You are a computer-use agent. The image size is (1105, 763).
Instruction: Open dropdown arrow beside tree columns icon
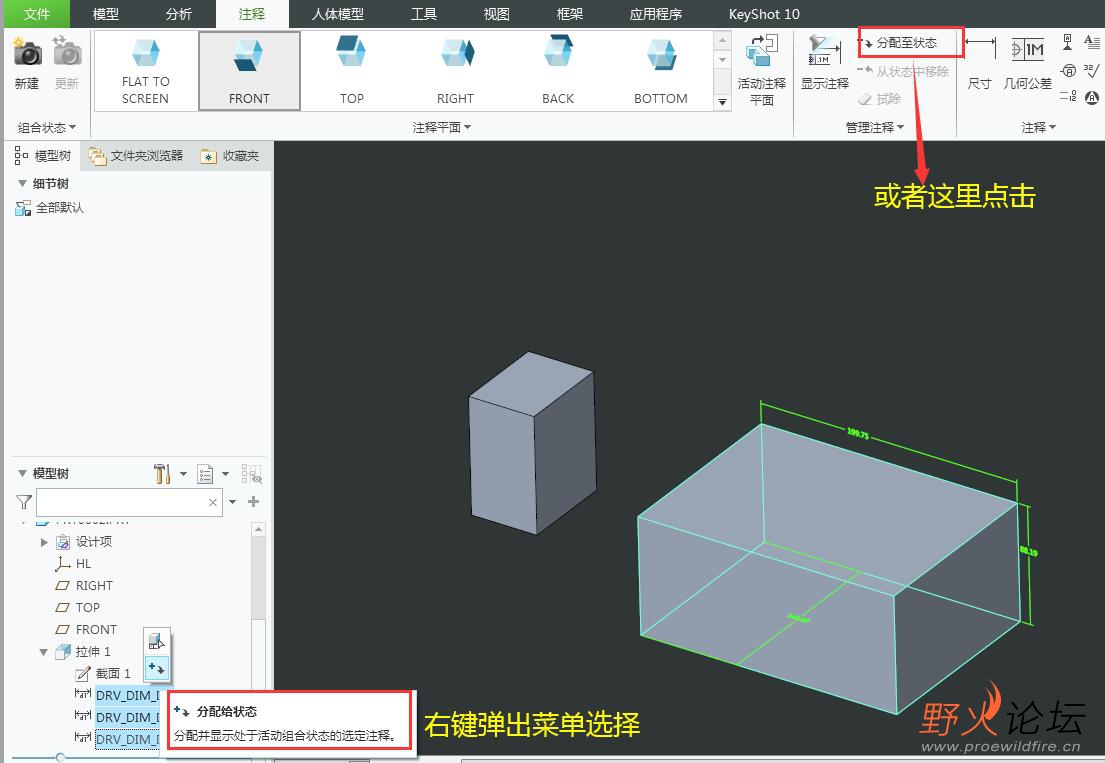pos(226,474)
